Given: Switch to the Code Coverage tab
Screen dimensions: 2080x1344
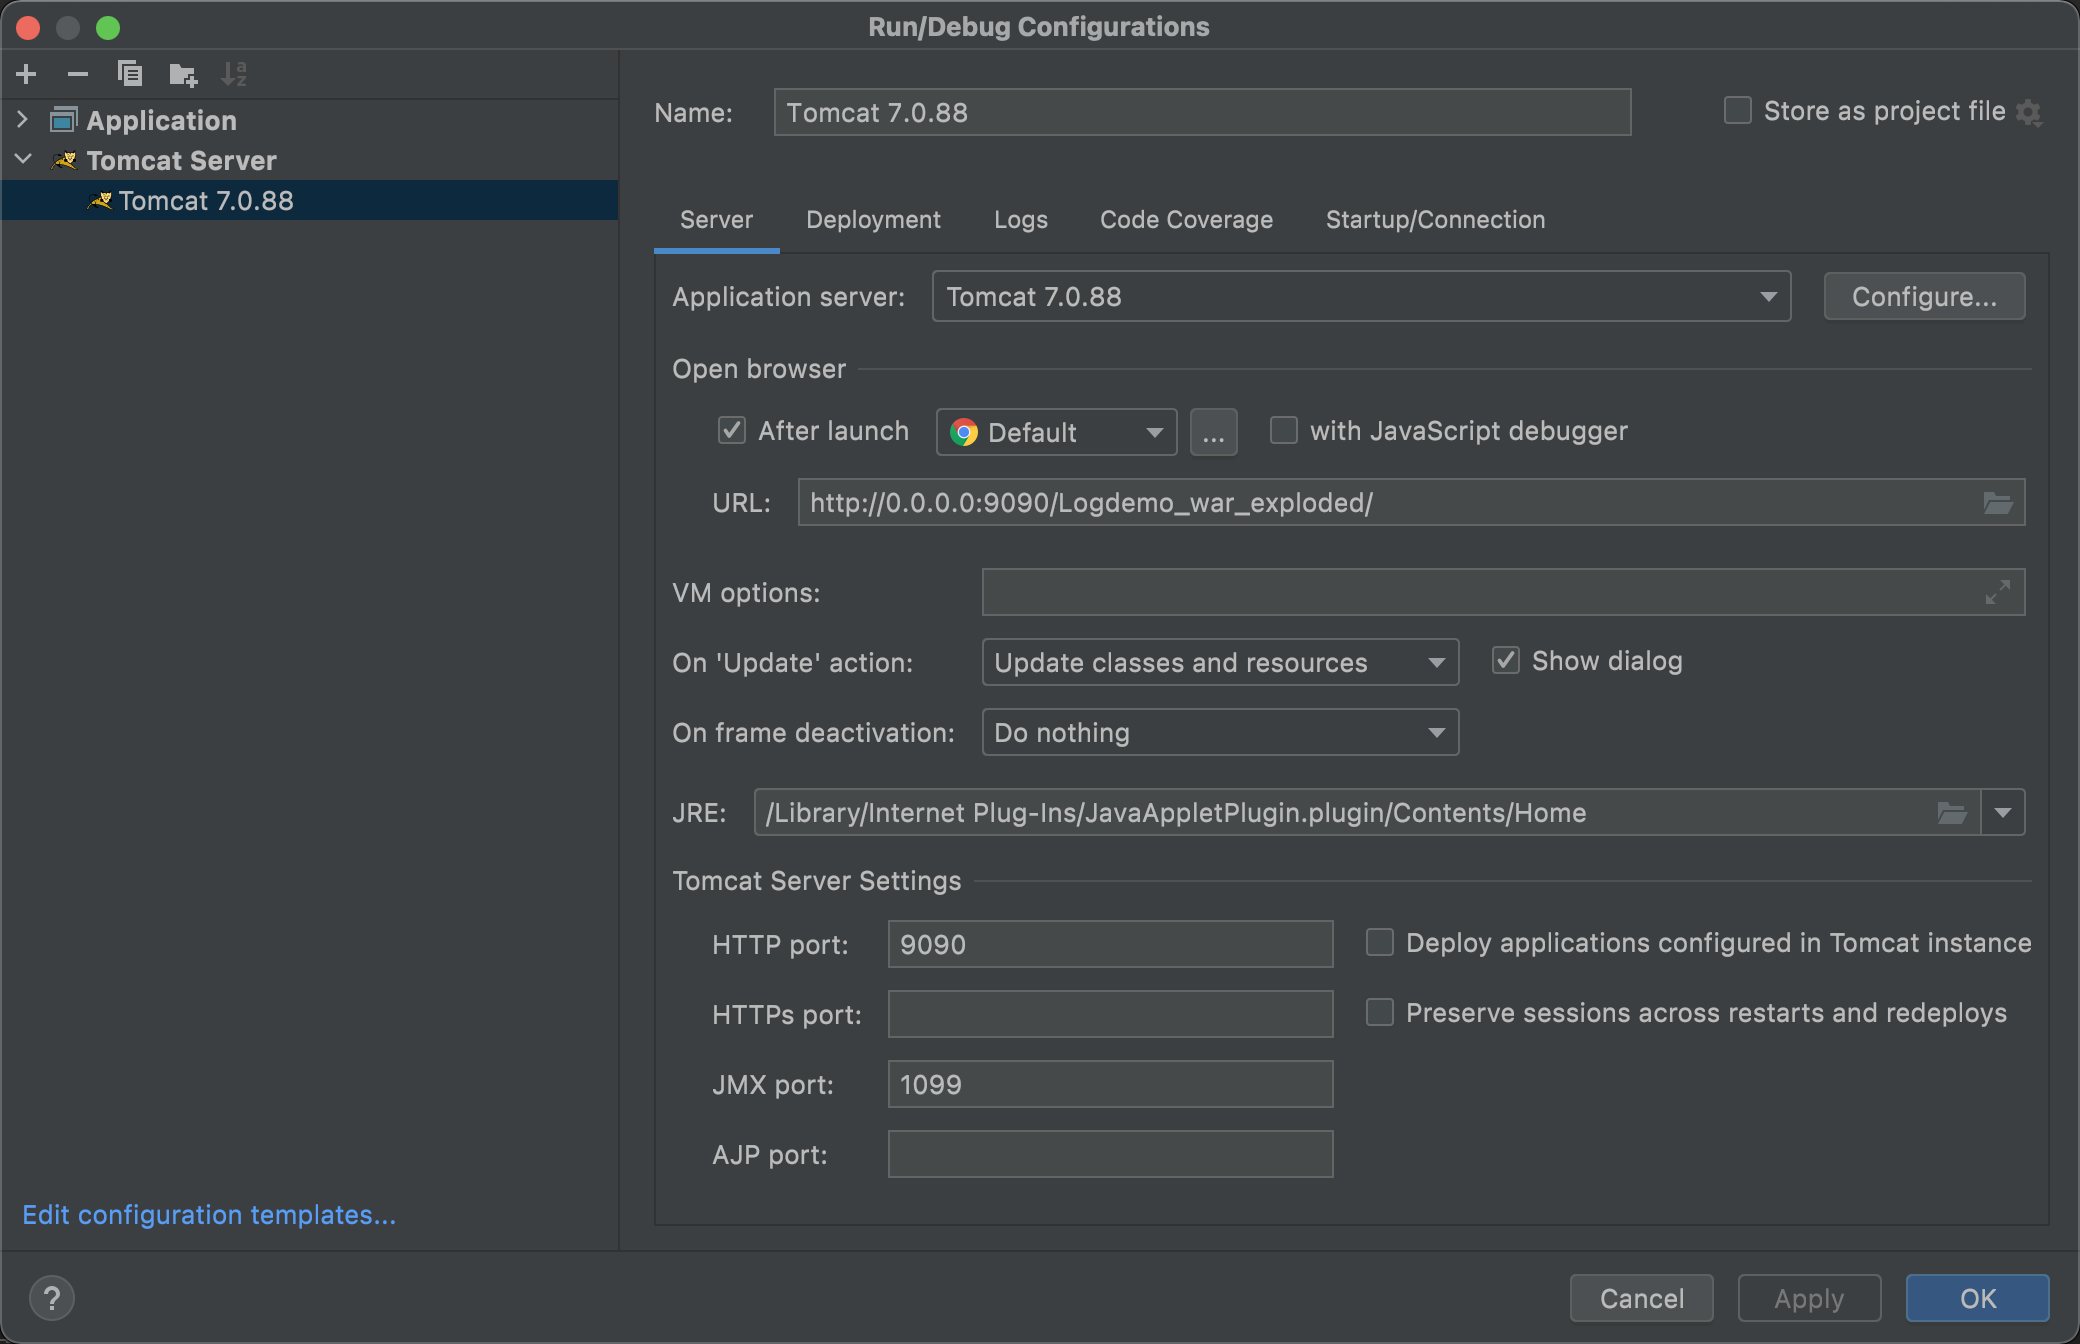Looking at the screenshot, I should pos(1187,220).
